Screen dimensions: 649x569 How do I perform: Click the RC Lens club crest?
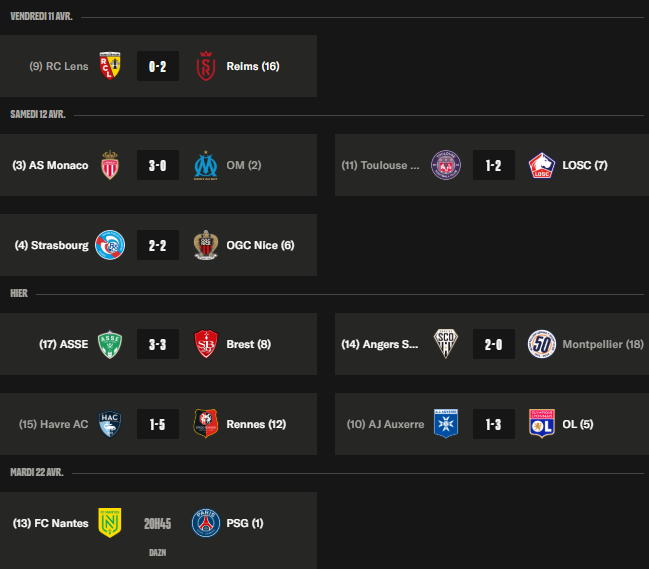coord(109,66)
